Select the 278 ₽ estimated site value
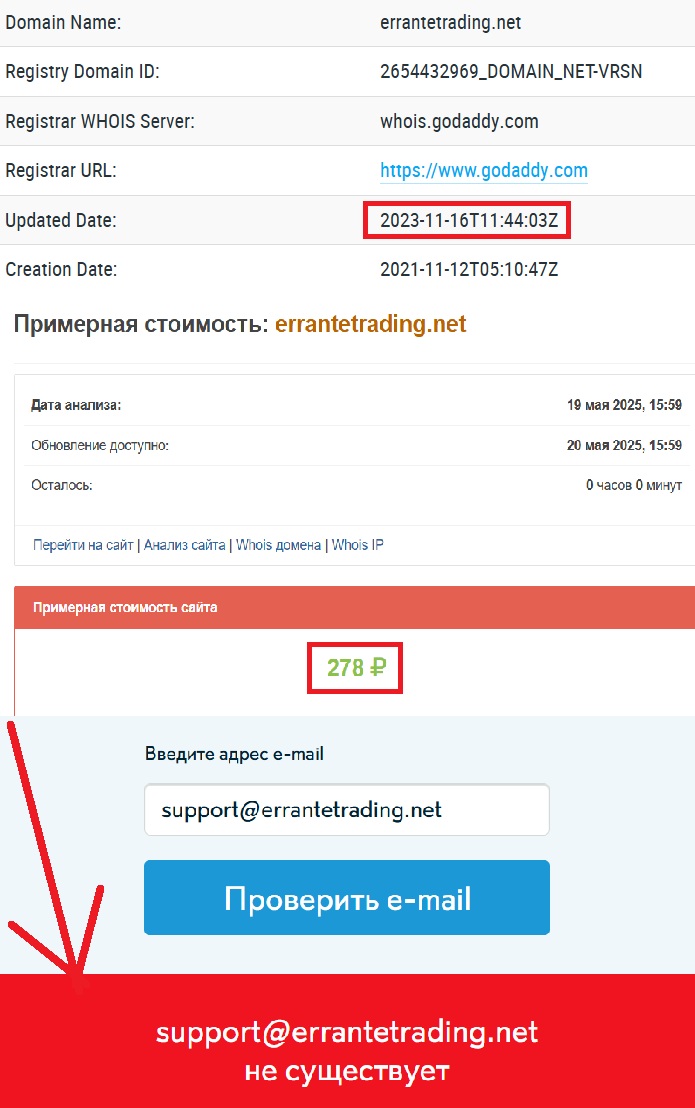Screen dimensions: 695x1108 point(356,667)
